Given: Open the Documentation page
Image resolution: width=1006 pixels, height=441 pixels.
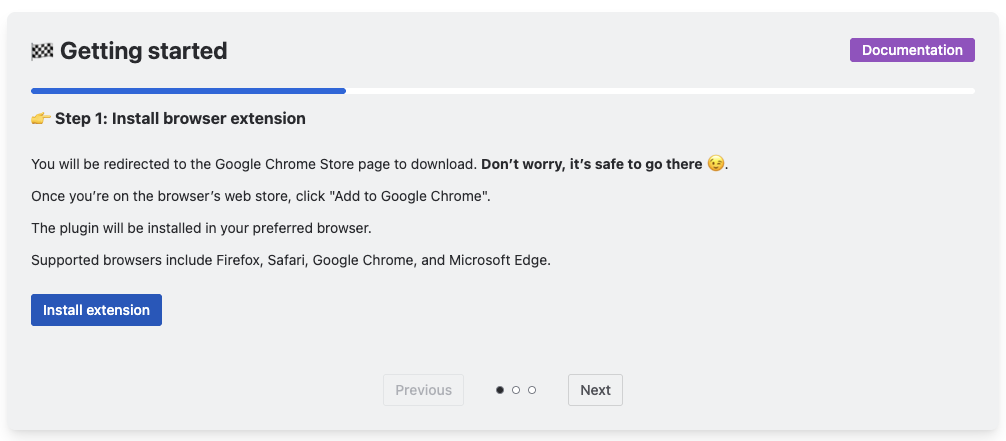Looking at the screenshot, I should (912, 50).
